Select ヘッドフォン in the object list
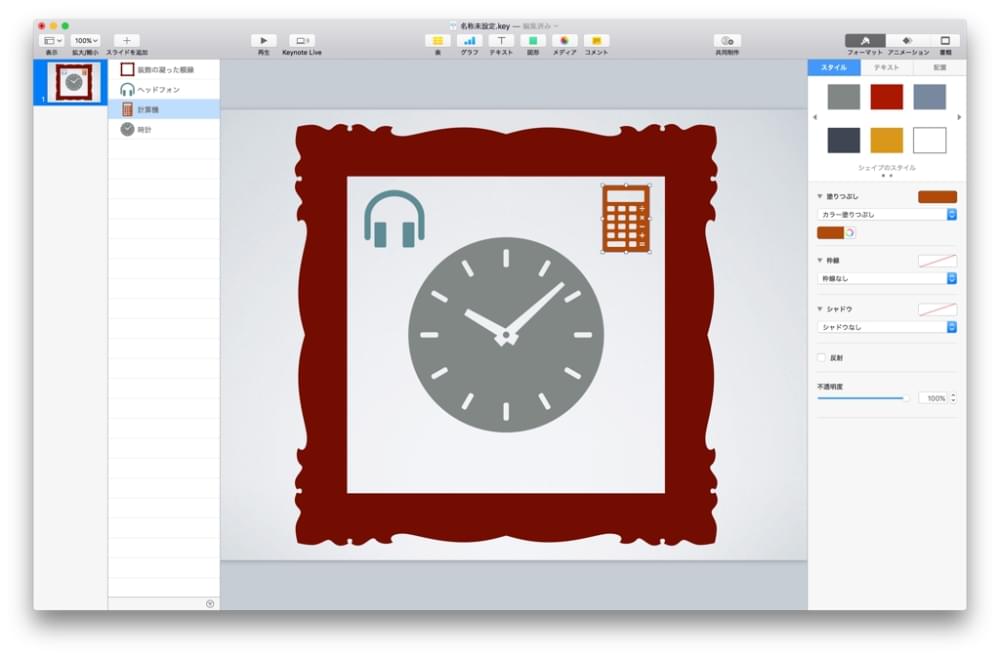Viewport: 1000px width, 658px height. click(x=158, y=90)
